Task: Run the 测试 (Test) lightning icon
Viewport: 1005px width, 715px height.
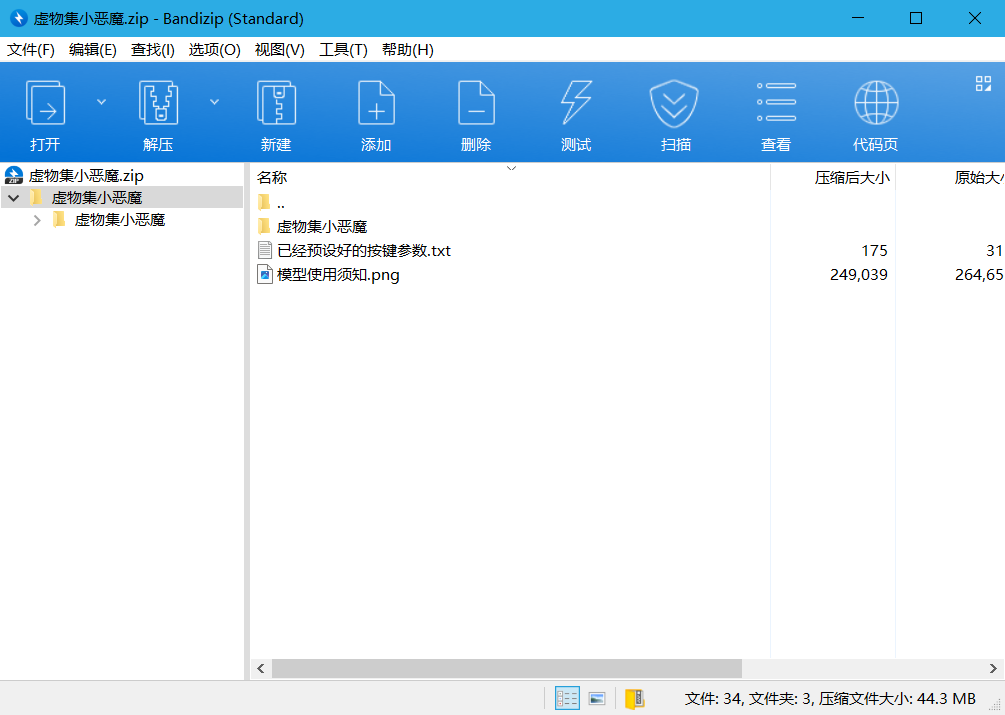Action: tap(576, 103)
